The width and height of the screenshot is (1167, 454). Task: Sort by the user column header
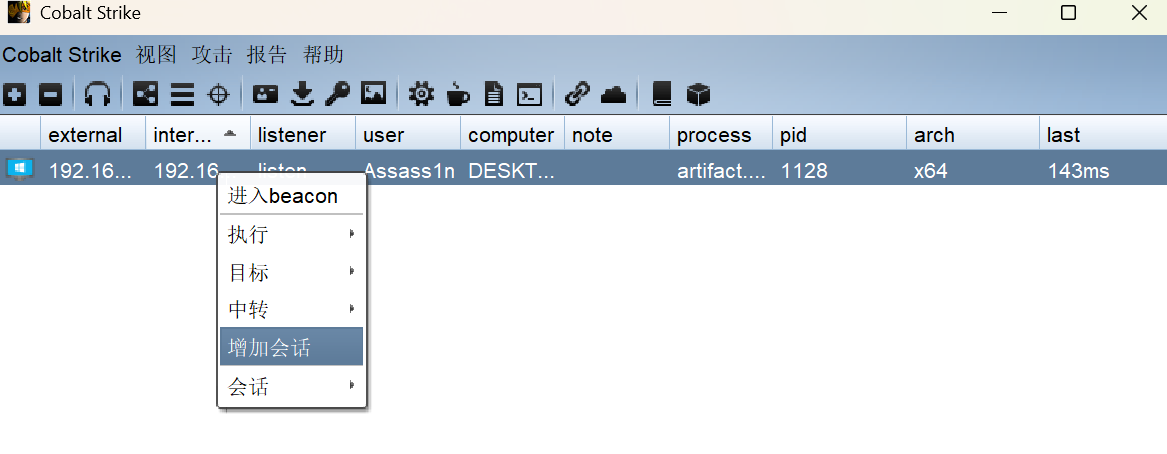(408, 135)
